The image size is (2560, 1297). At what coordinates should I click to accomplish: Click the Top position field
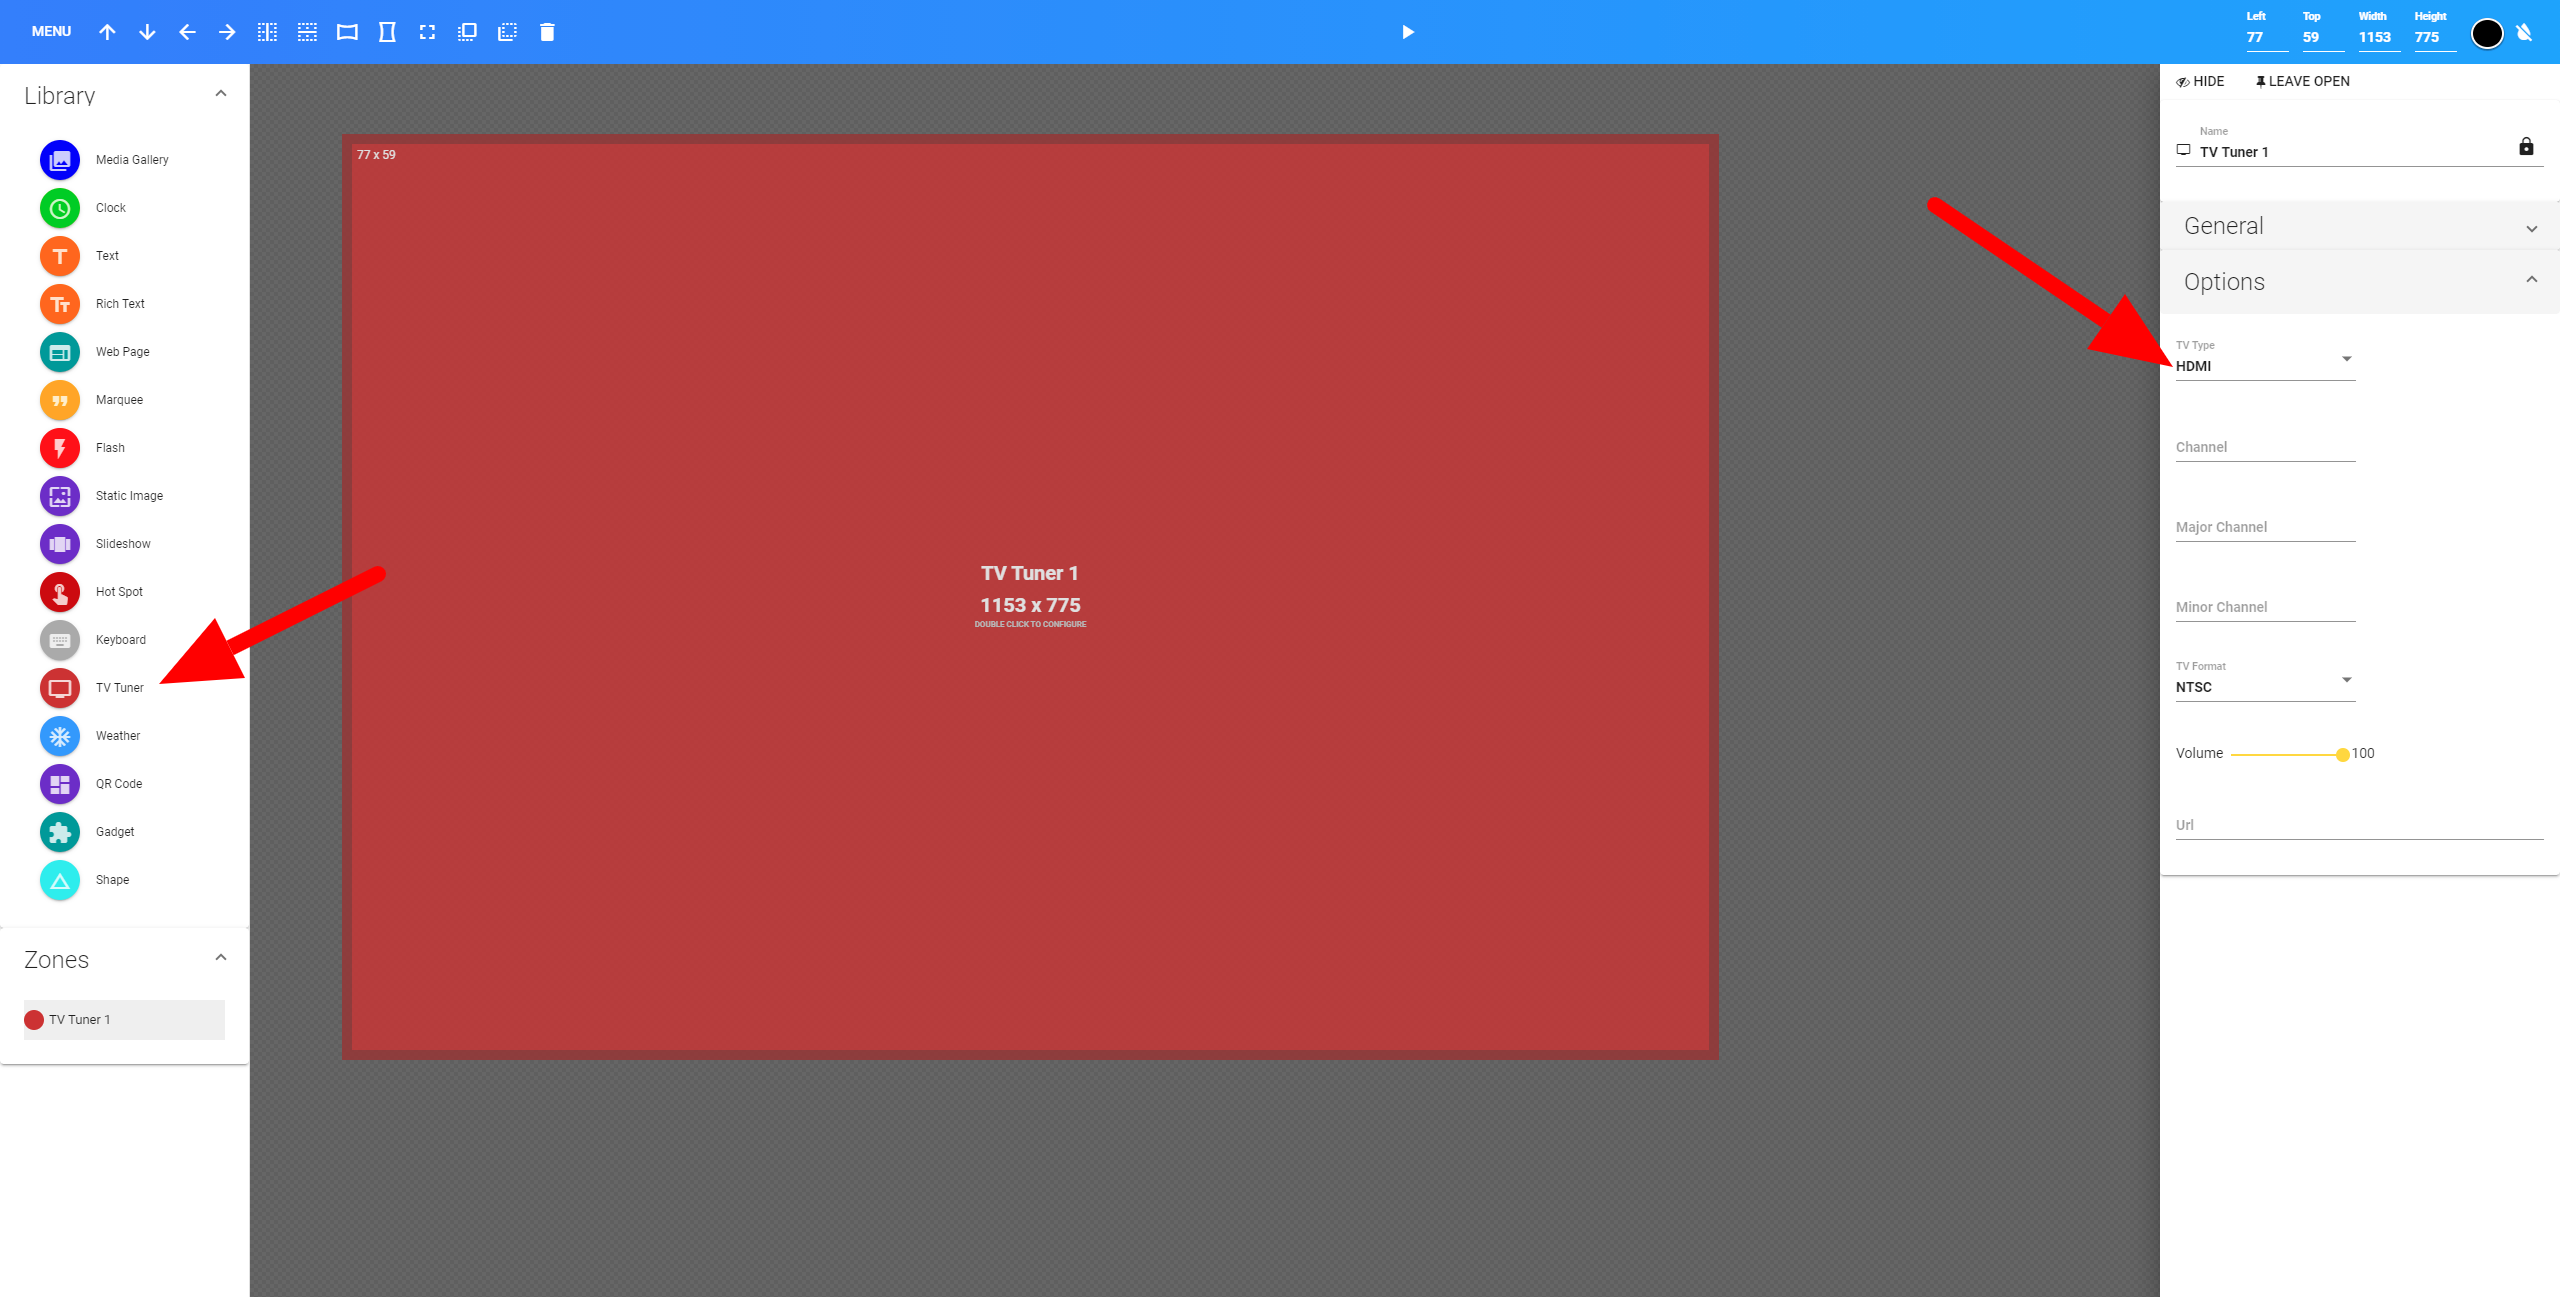coord(2322,37)
